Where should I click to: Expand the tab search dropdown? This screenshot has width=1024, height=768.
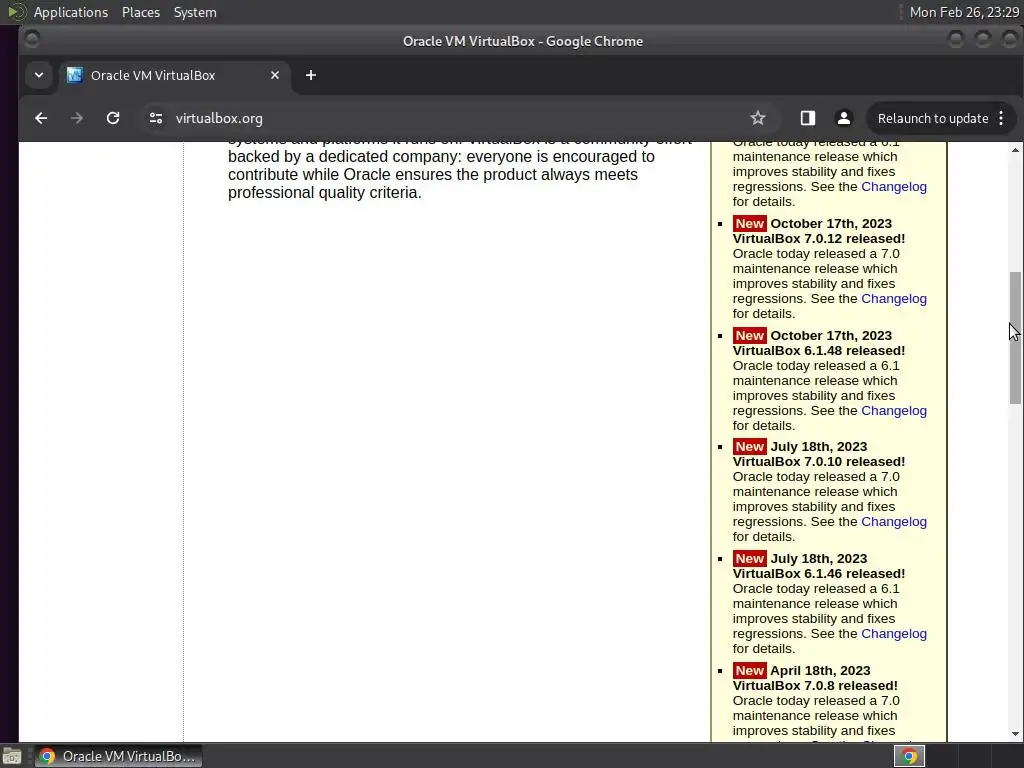[39, 75]
